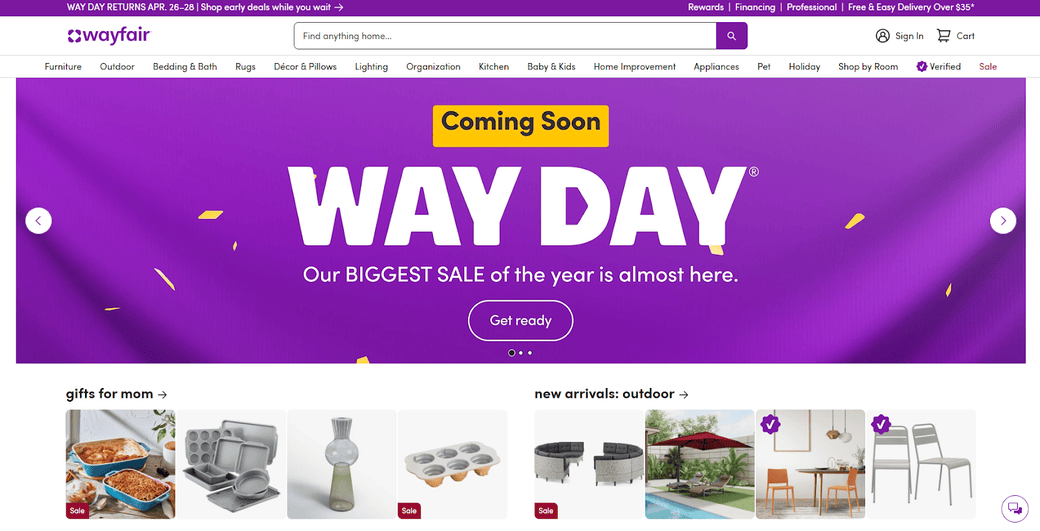Click the Sign In account icon
1040x531 pixels.
click(882, 36)
